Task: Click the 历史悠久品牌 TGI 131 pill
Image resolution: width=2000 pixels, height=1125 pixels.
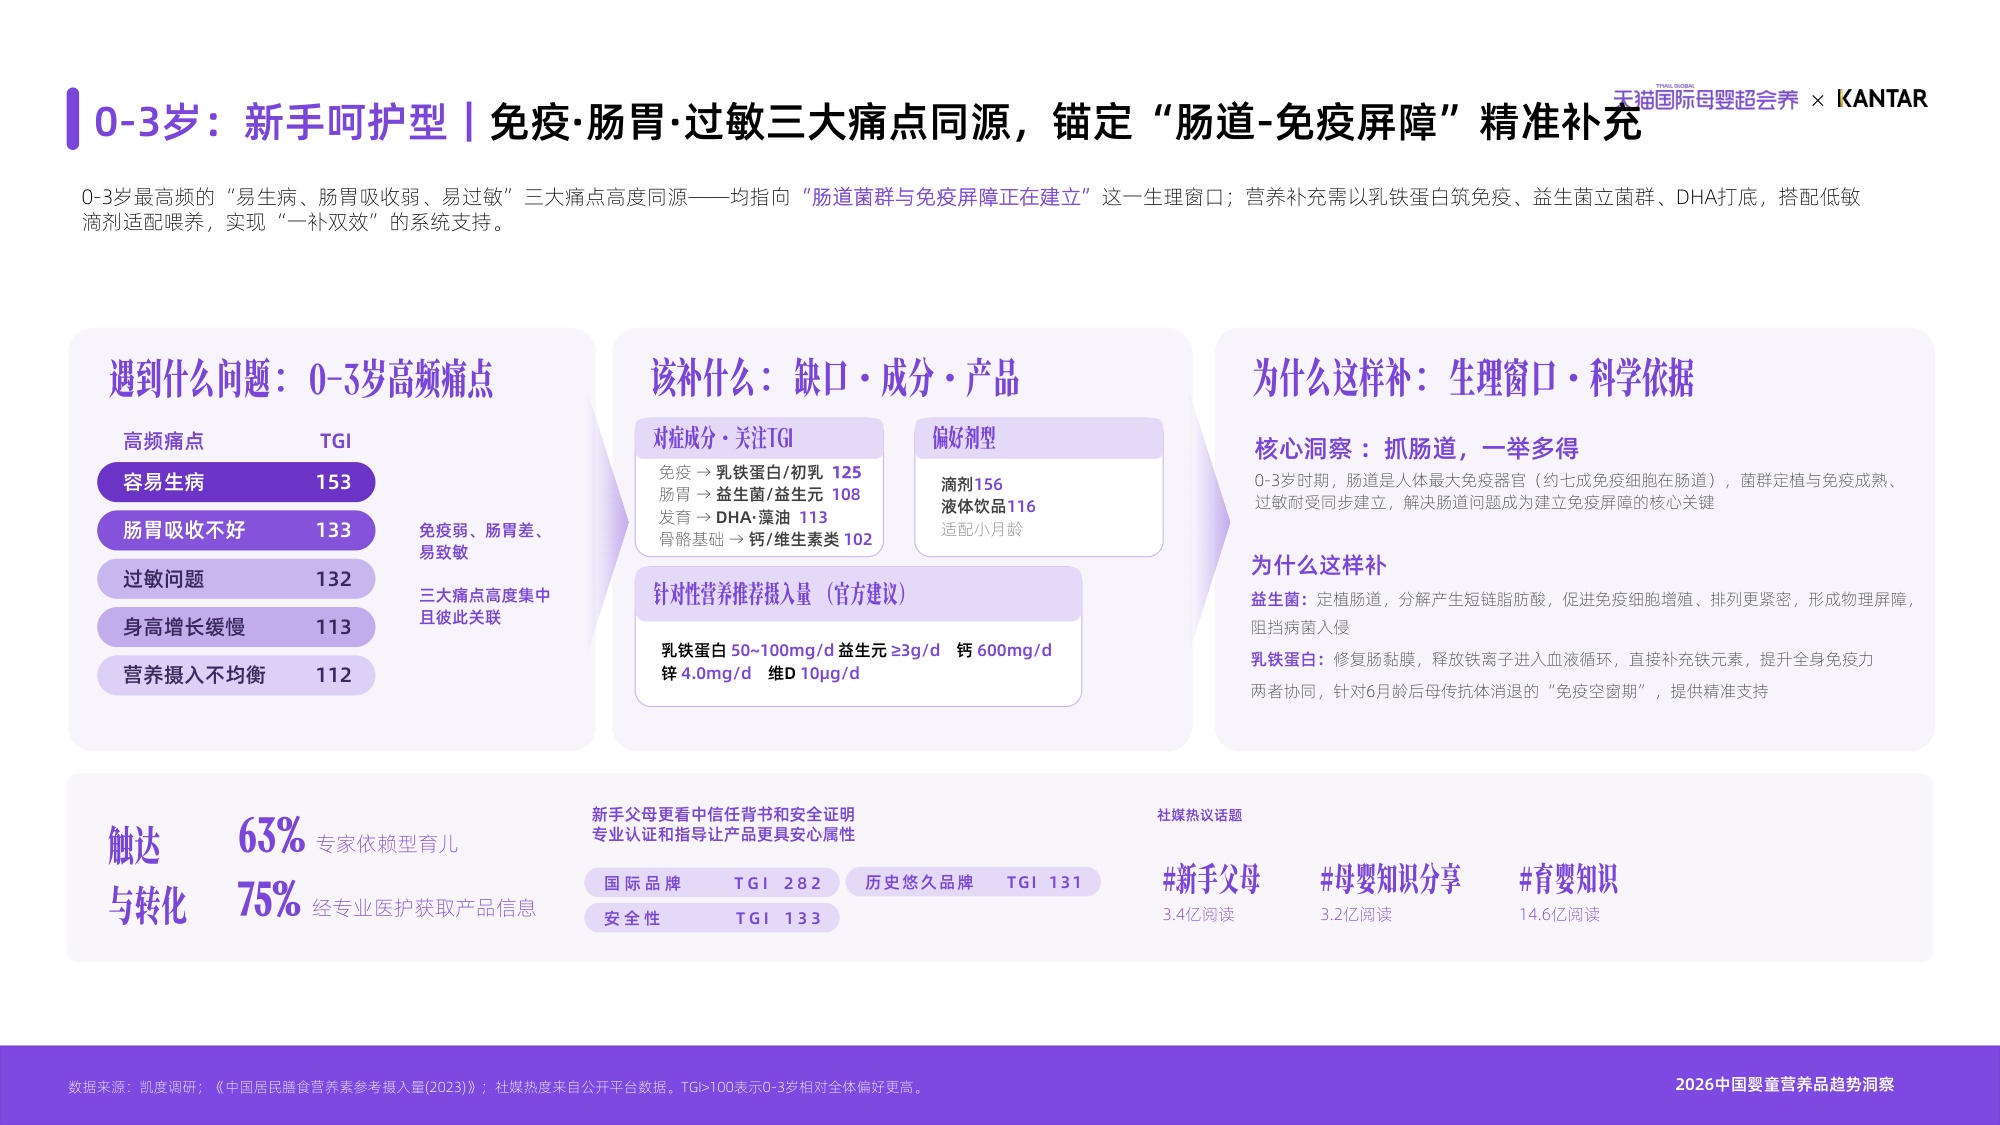Action: coord(973,882)
